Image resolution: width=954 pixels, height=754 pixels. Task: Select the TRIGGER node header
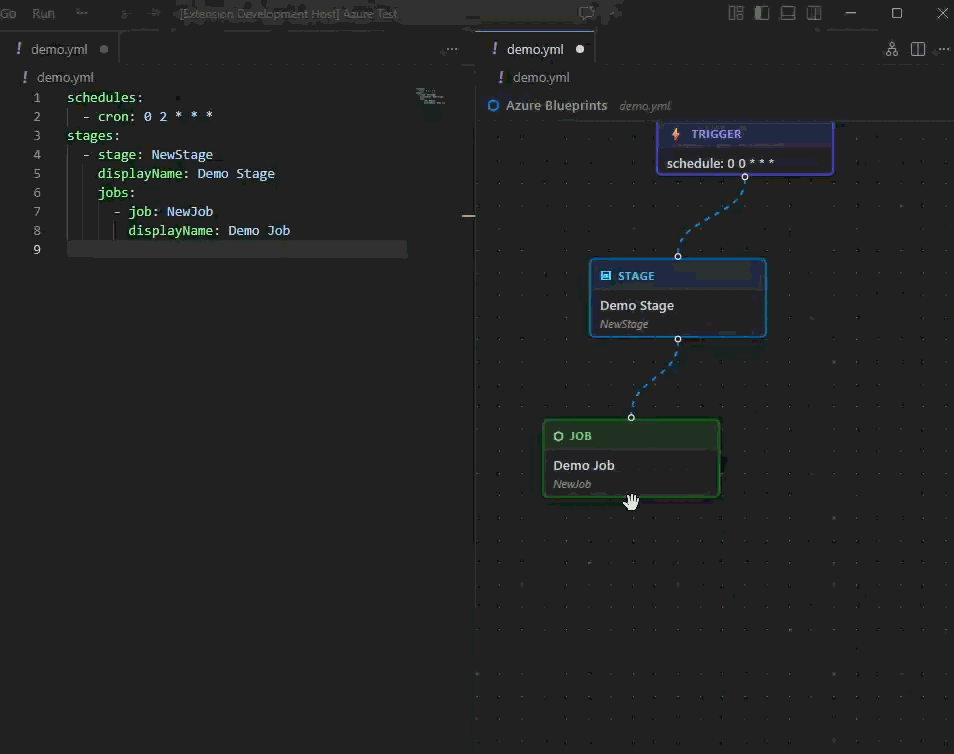(x=745, y=134)
